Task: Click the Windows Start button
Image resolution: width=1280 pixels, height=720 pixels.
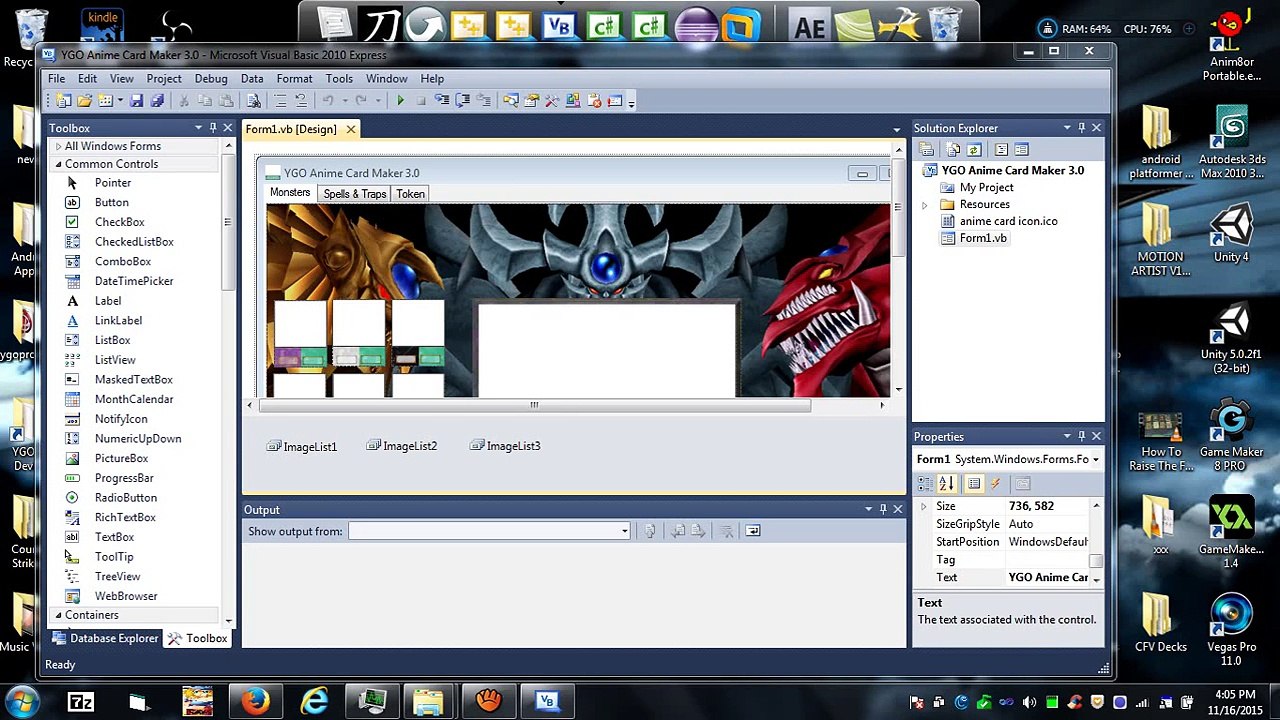Action: click(22, 701)
